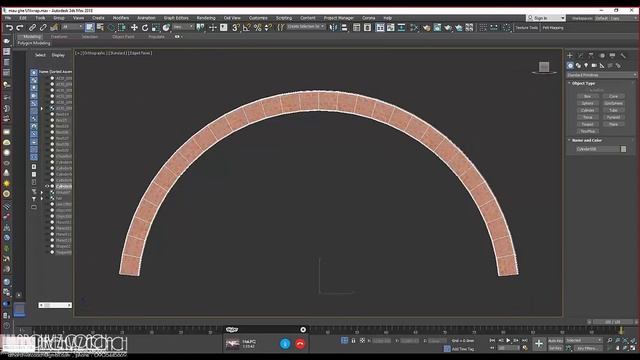Open the Customize menu
Screen dimensions: 640x360
coord(258,18)
